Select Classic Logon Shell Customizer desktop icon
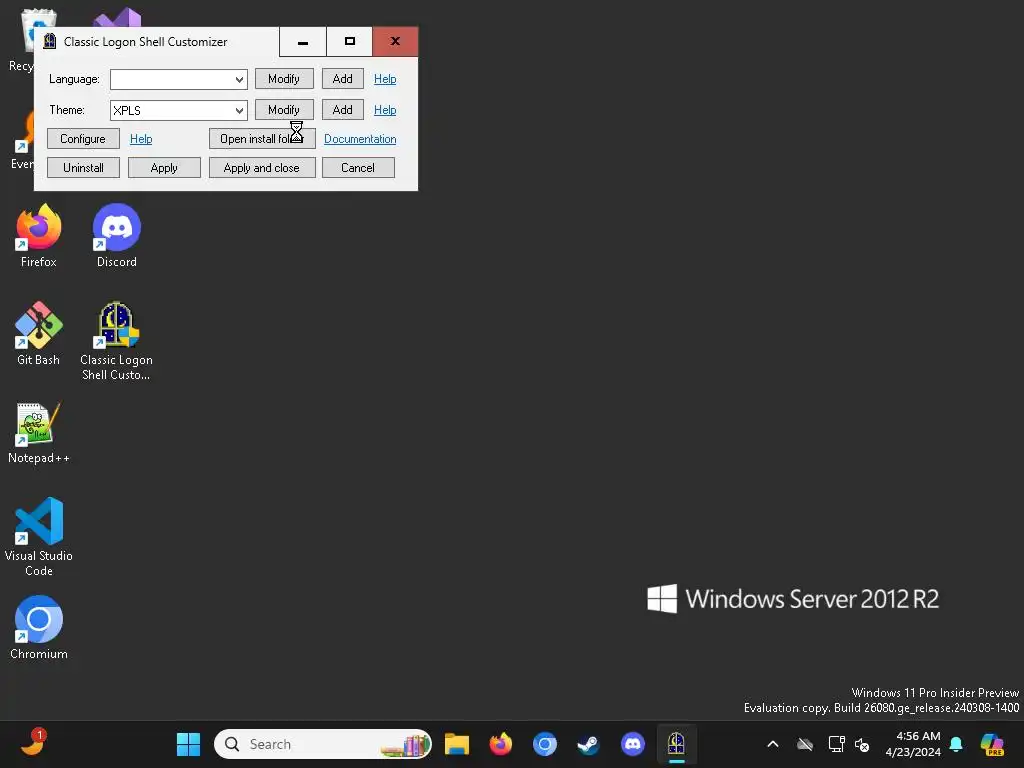 (116, 341)
